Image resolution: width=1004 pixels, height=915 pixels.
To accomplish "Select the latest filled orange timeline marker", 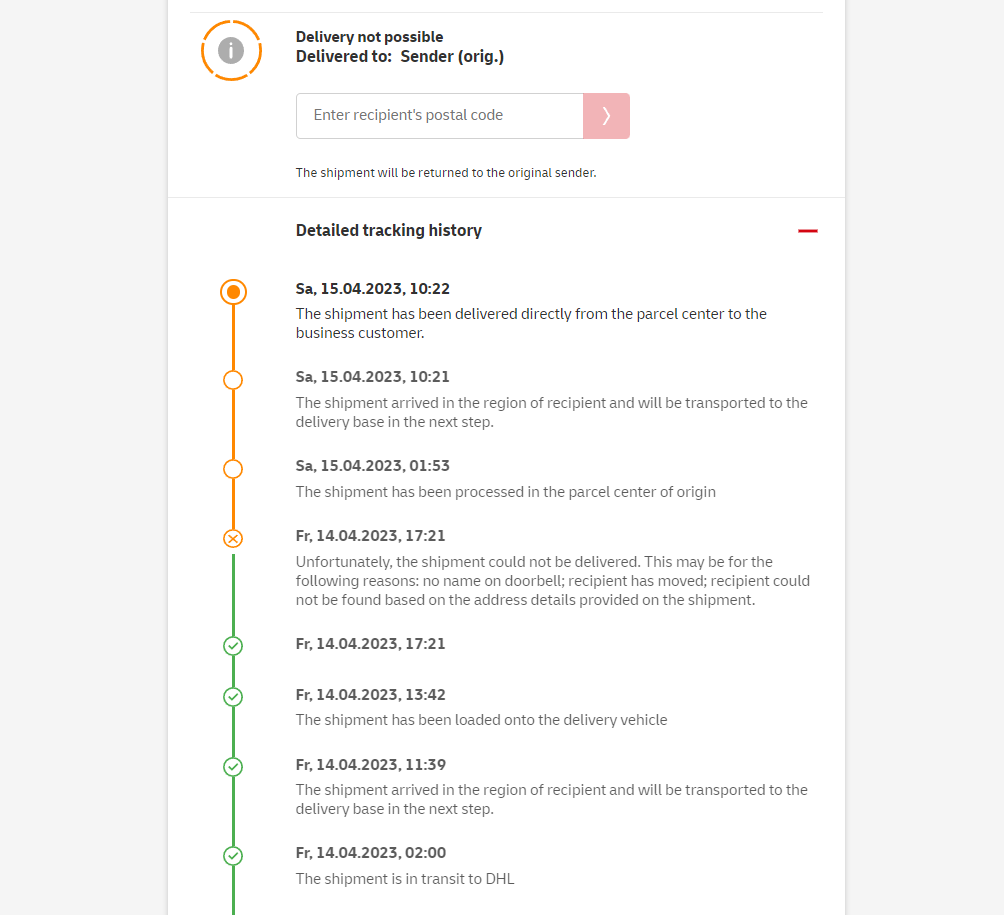I will click(233, 292).
